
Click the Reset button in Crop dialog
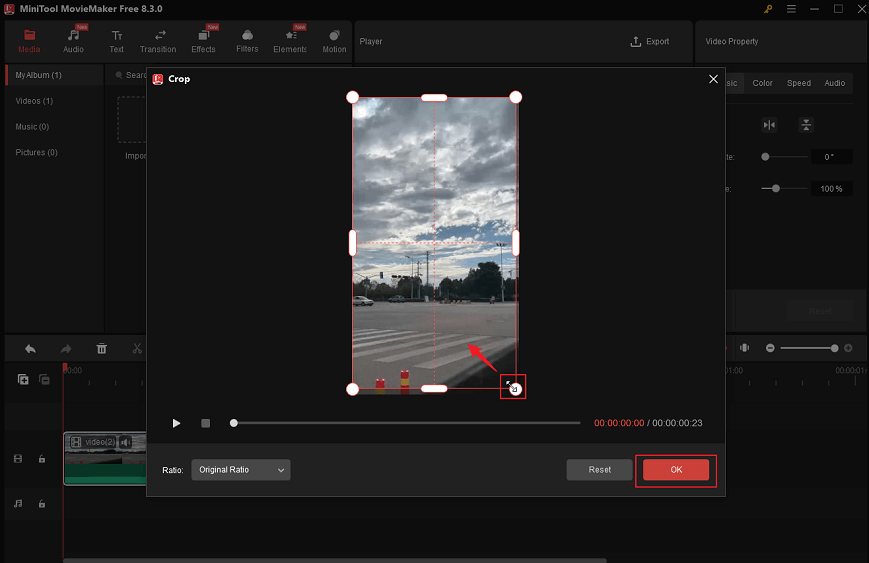(x=600, y=470)
